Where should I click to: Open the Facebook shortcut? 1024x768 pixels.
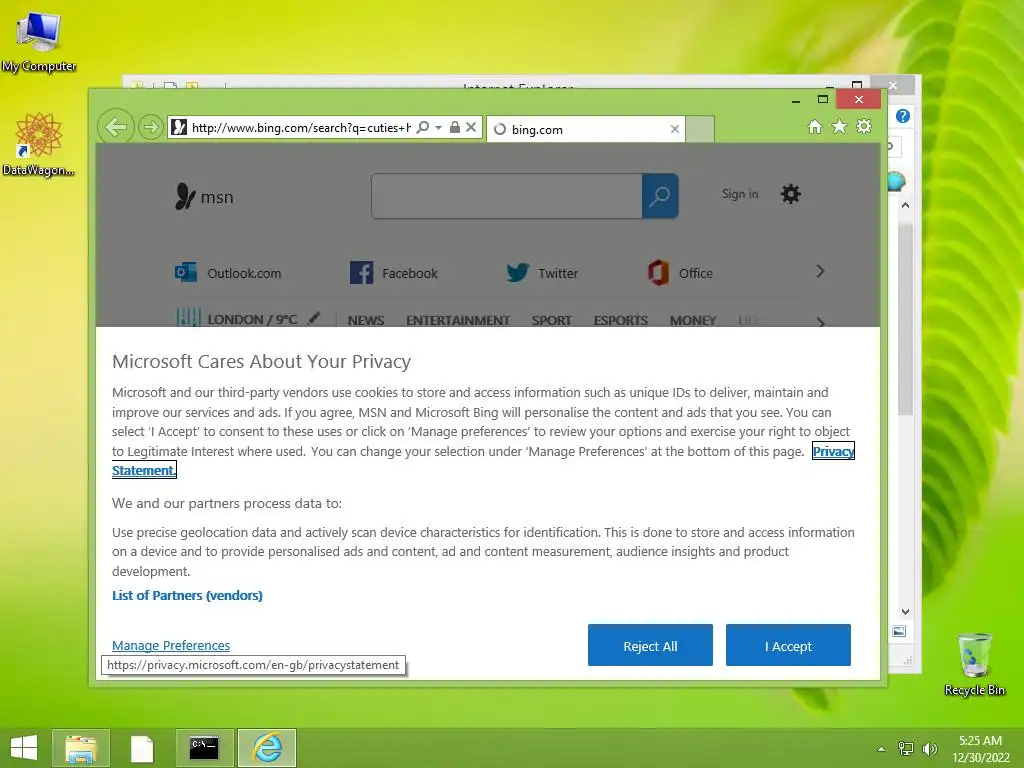tap(394, 273)
